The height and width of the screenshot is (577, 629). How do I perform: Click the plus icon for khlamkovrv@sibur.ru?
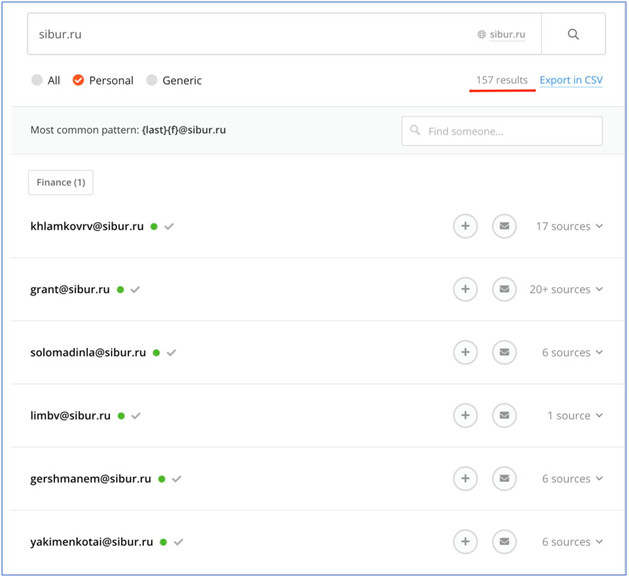coord(465,227)
